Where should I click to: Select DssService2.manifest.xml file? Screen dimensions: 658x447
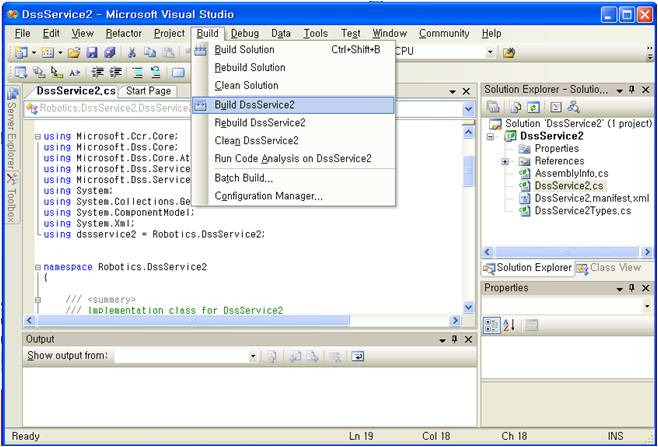[x=592, y=198]
